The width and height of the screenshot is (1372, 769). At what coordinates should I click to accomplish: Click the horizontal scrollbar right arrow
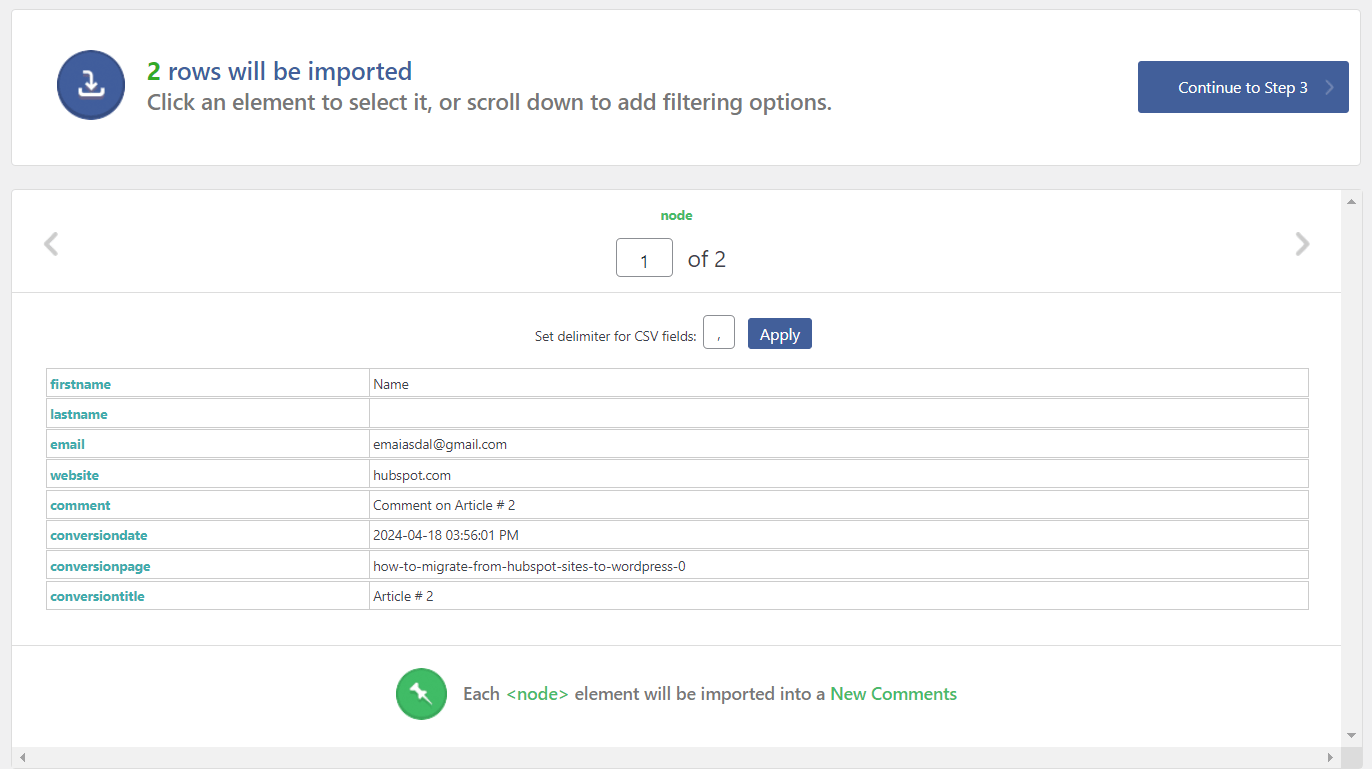point(1330,758)
